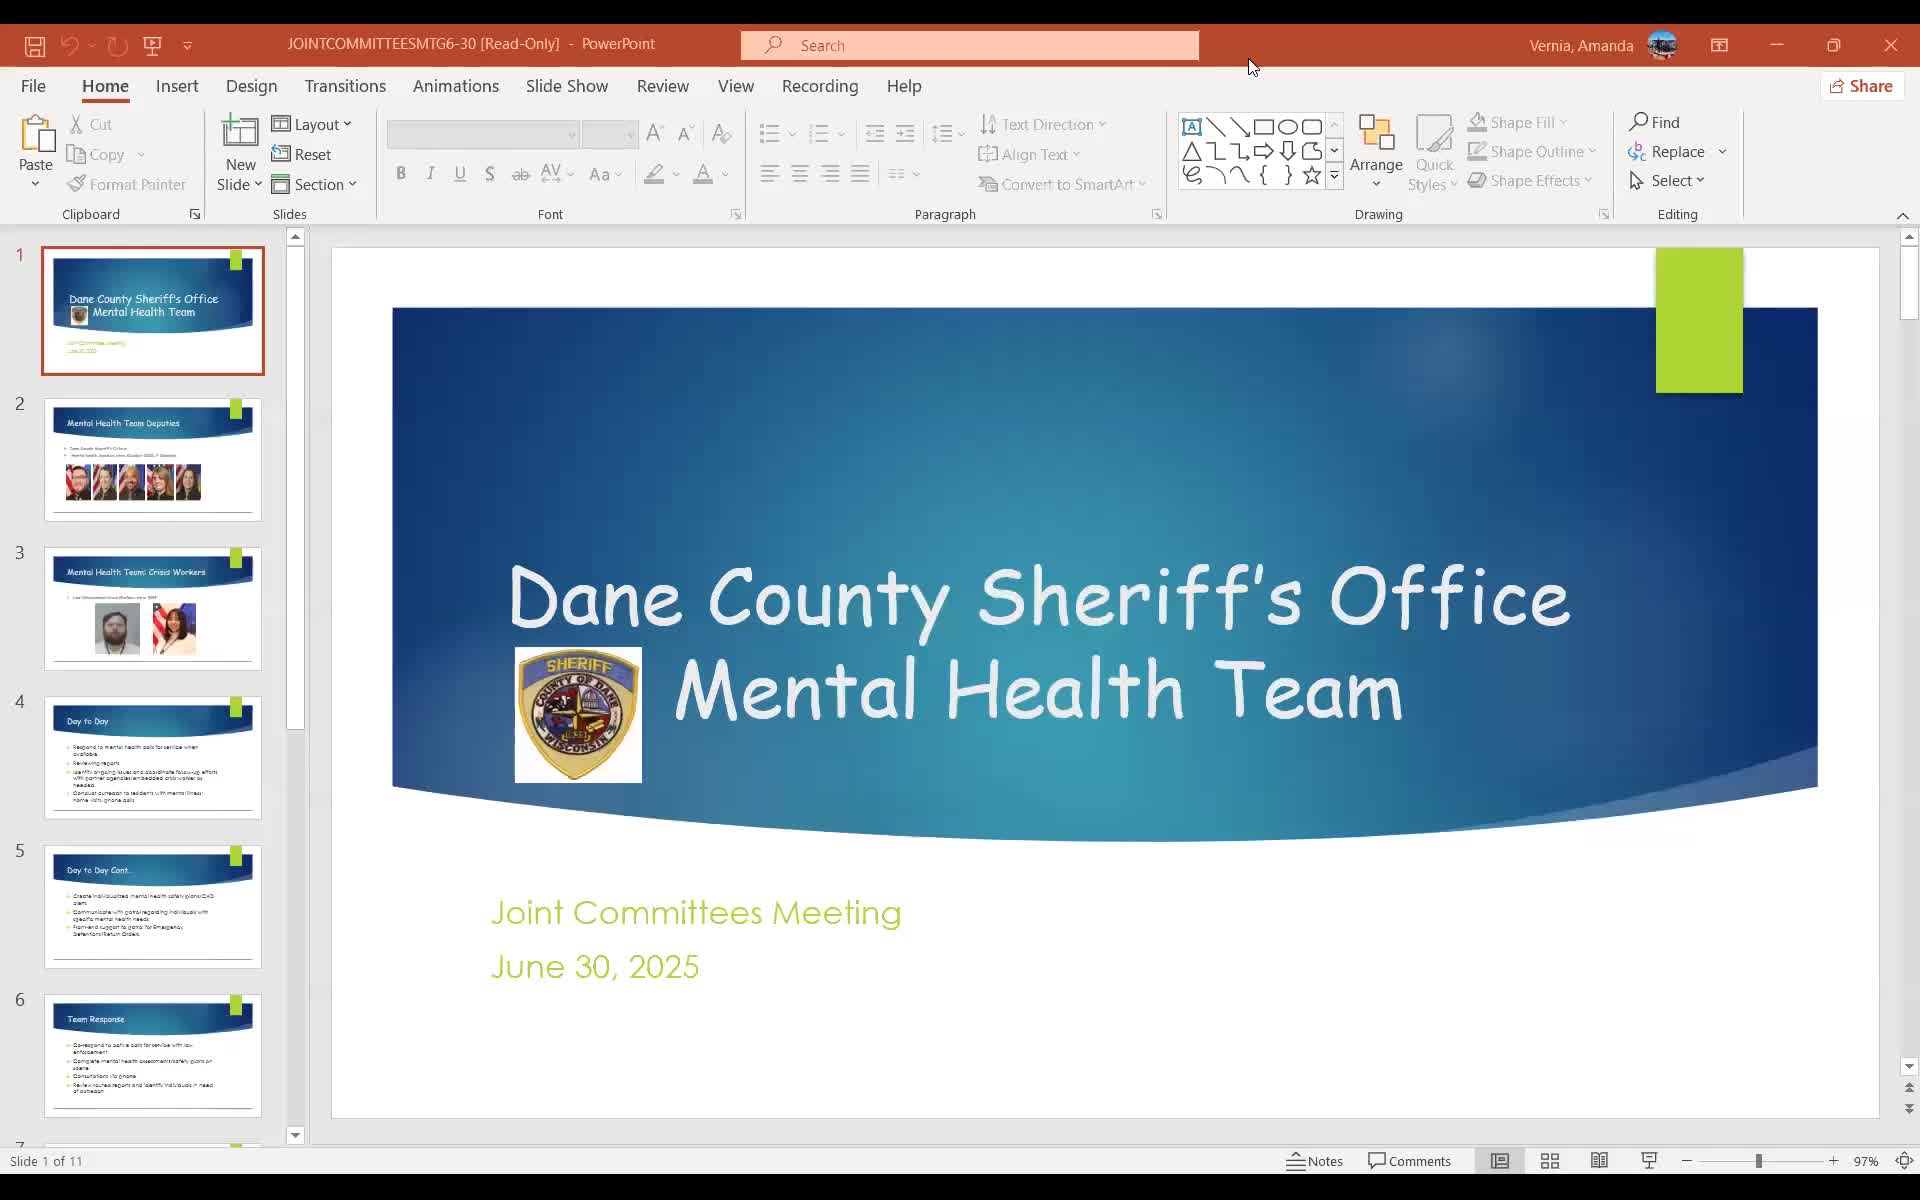This screenshot has width=1920, height=1200.
Task: Open the Transitions ribbon tab
Action: (345, 86)
